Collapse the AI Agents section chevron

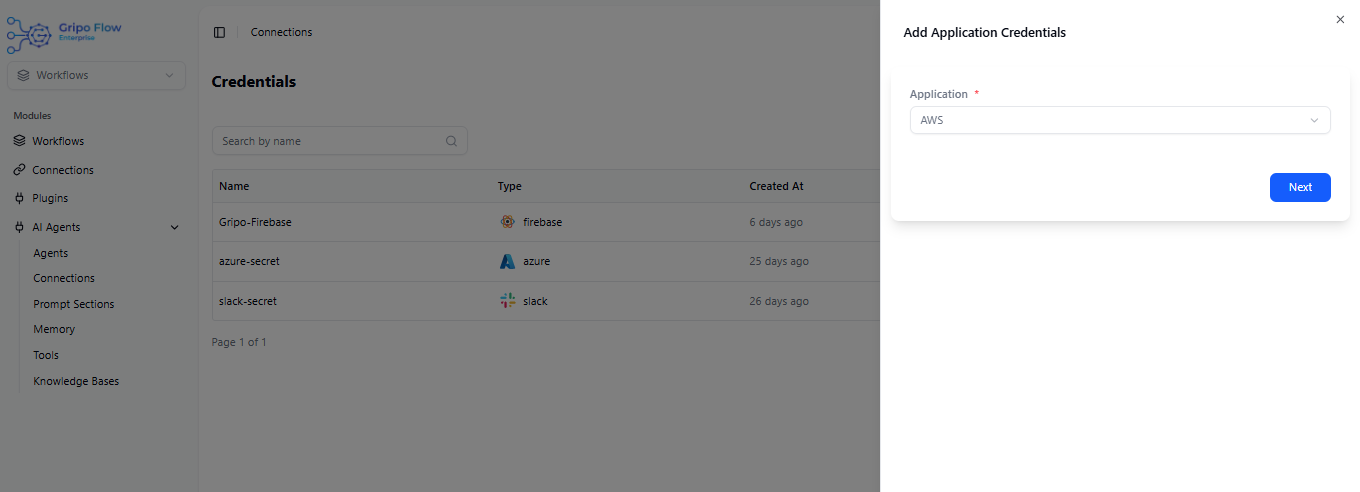click(x=175, y=227)
